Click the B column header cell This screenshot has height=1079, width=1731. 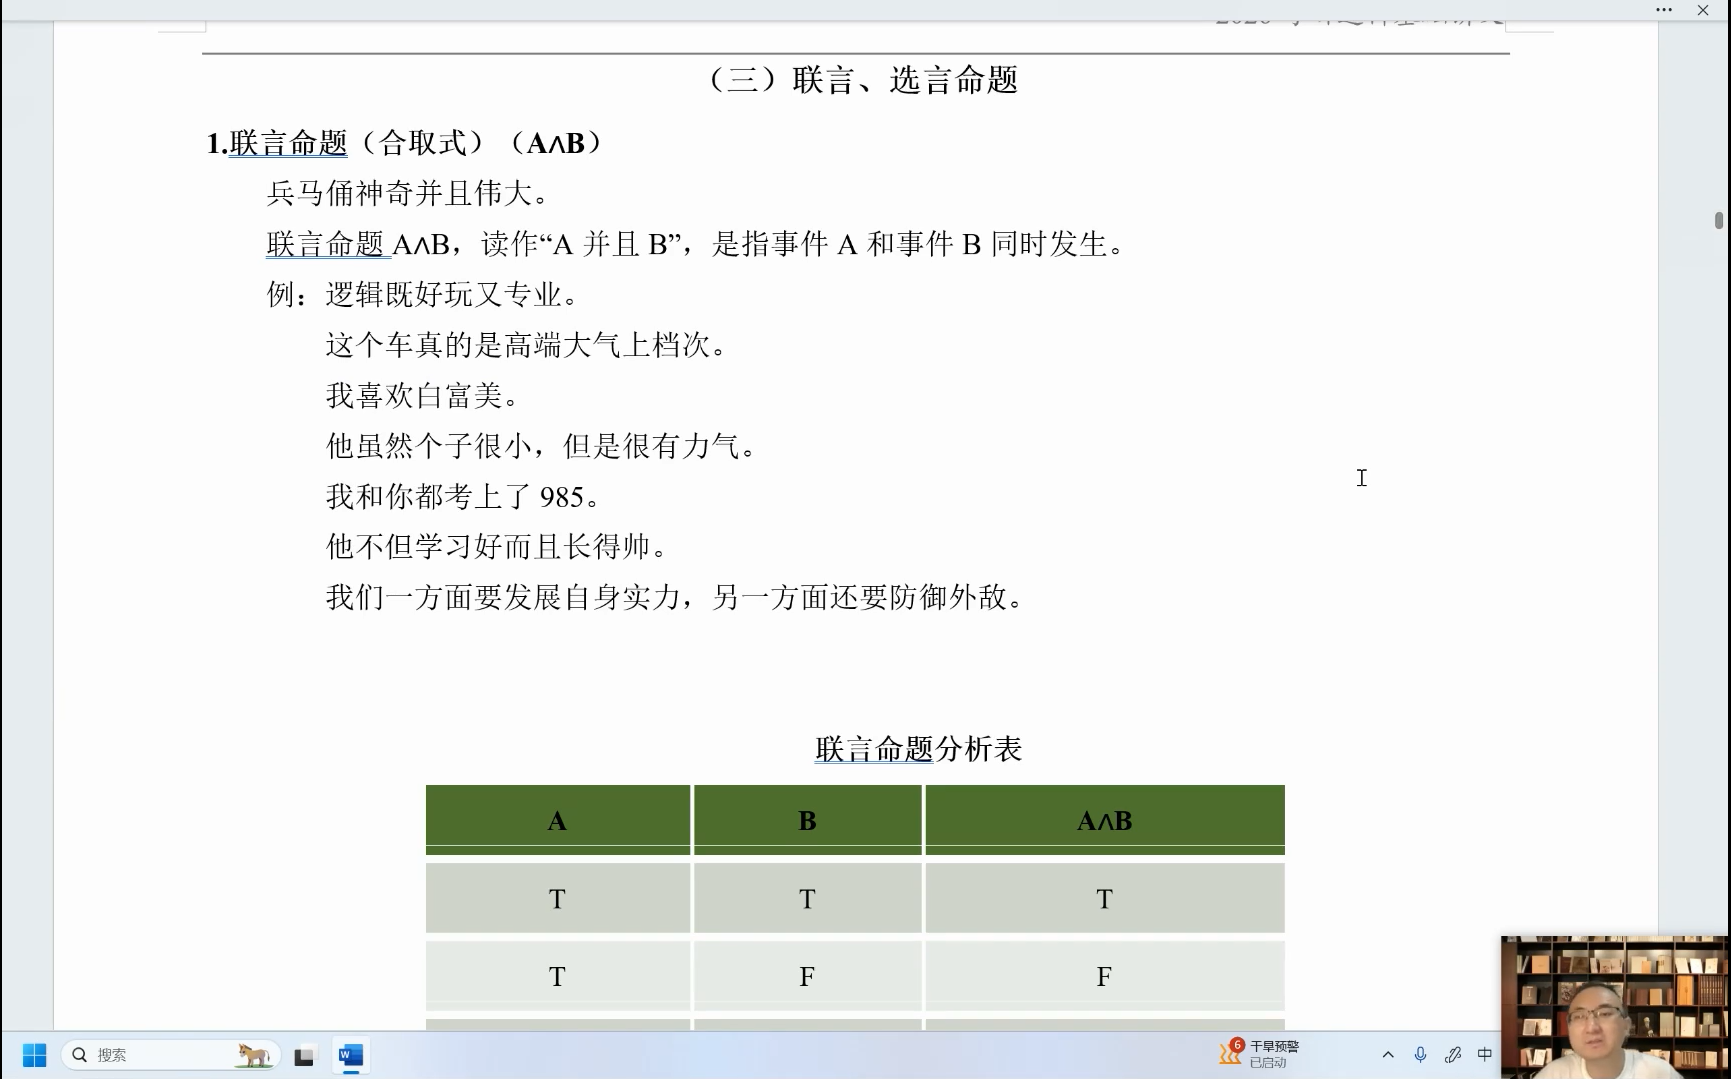coord(807,821)
